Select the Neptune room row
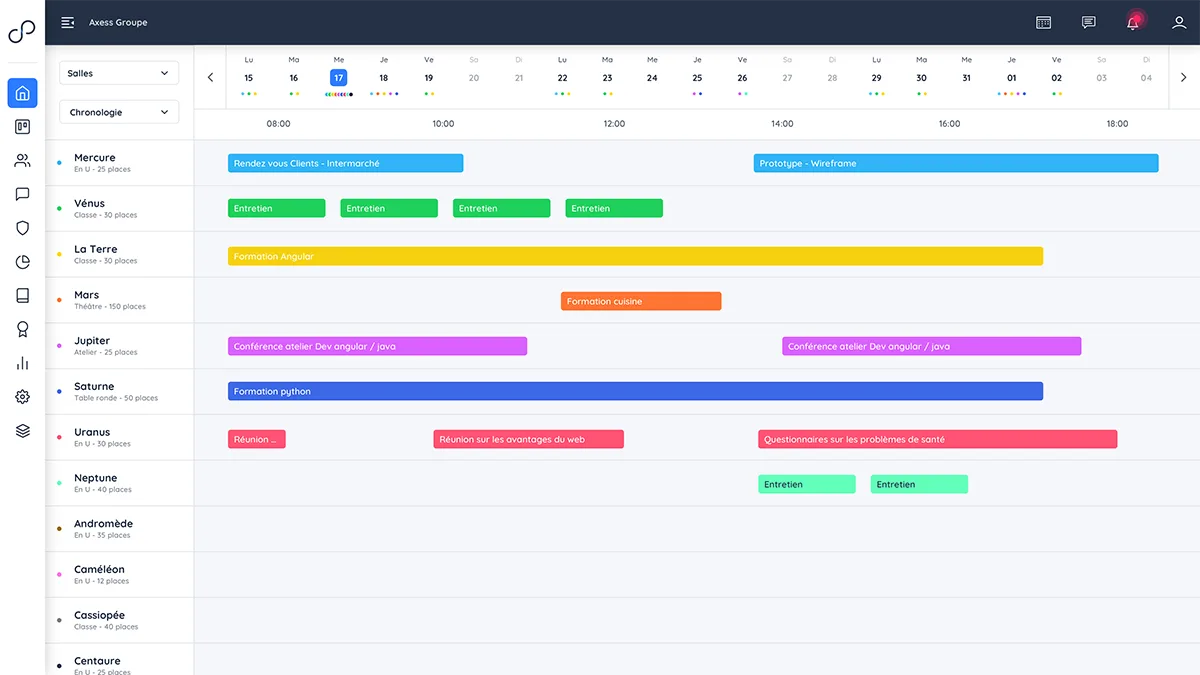This screenshot has height=675, width=1200. [120, 483]
